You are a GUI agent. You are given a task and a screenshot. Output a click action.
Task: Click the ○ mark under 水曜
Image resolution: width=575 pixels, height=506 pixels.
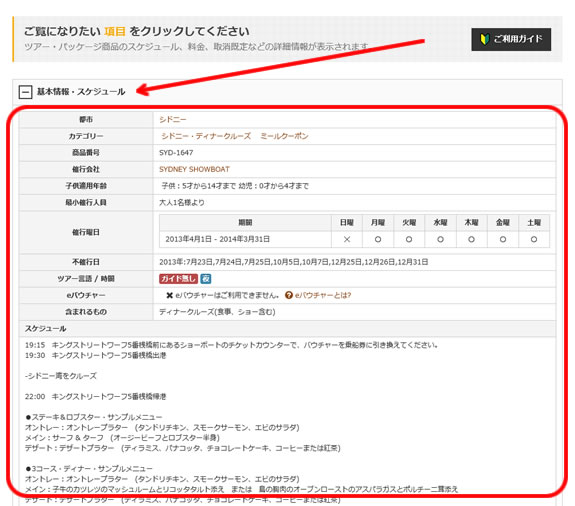pos(440,239)
